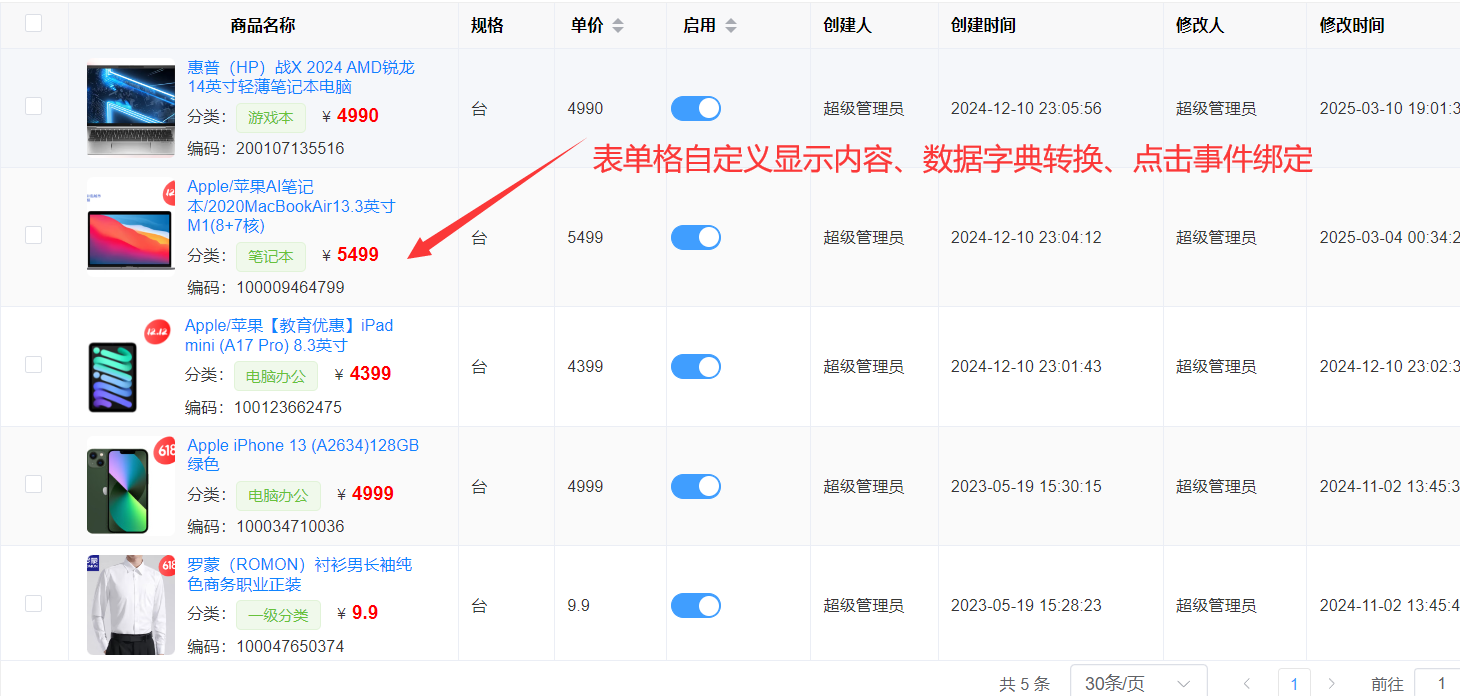The height and width of the screenshot is (696, 1460).
Task: Click the red price ￥5499
Action: [x=350, y=255]
